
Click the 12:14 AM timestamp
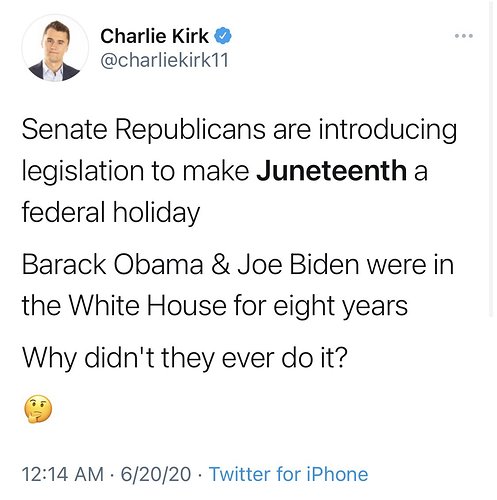[x=63, y=474]
